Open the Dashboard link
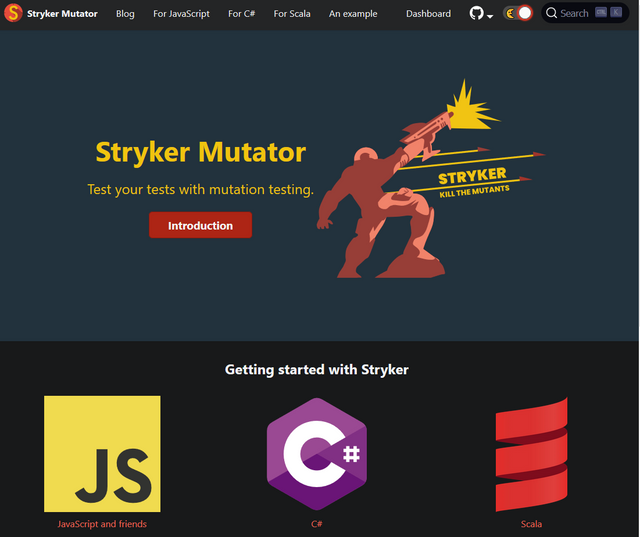 pyautogui.click(x=428, y=14)
